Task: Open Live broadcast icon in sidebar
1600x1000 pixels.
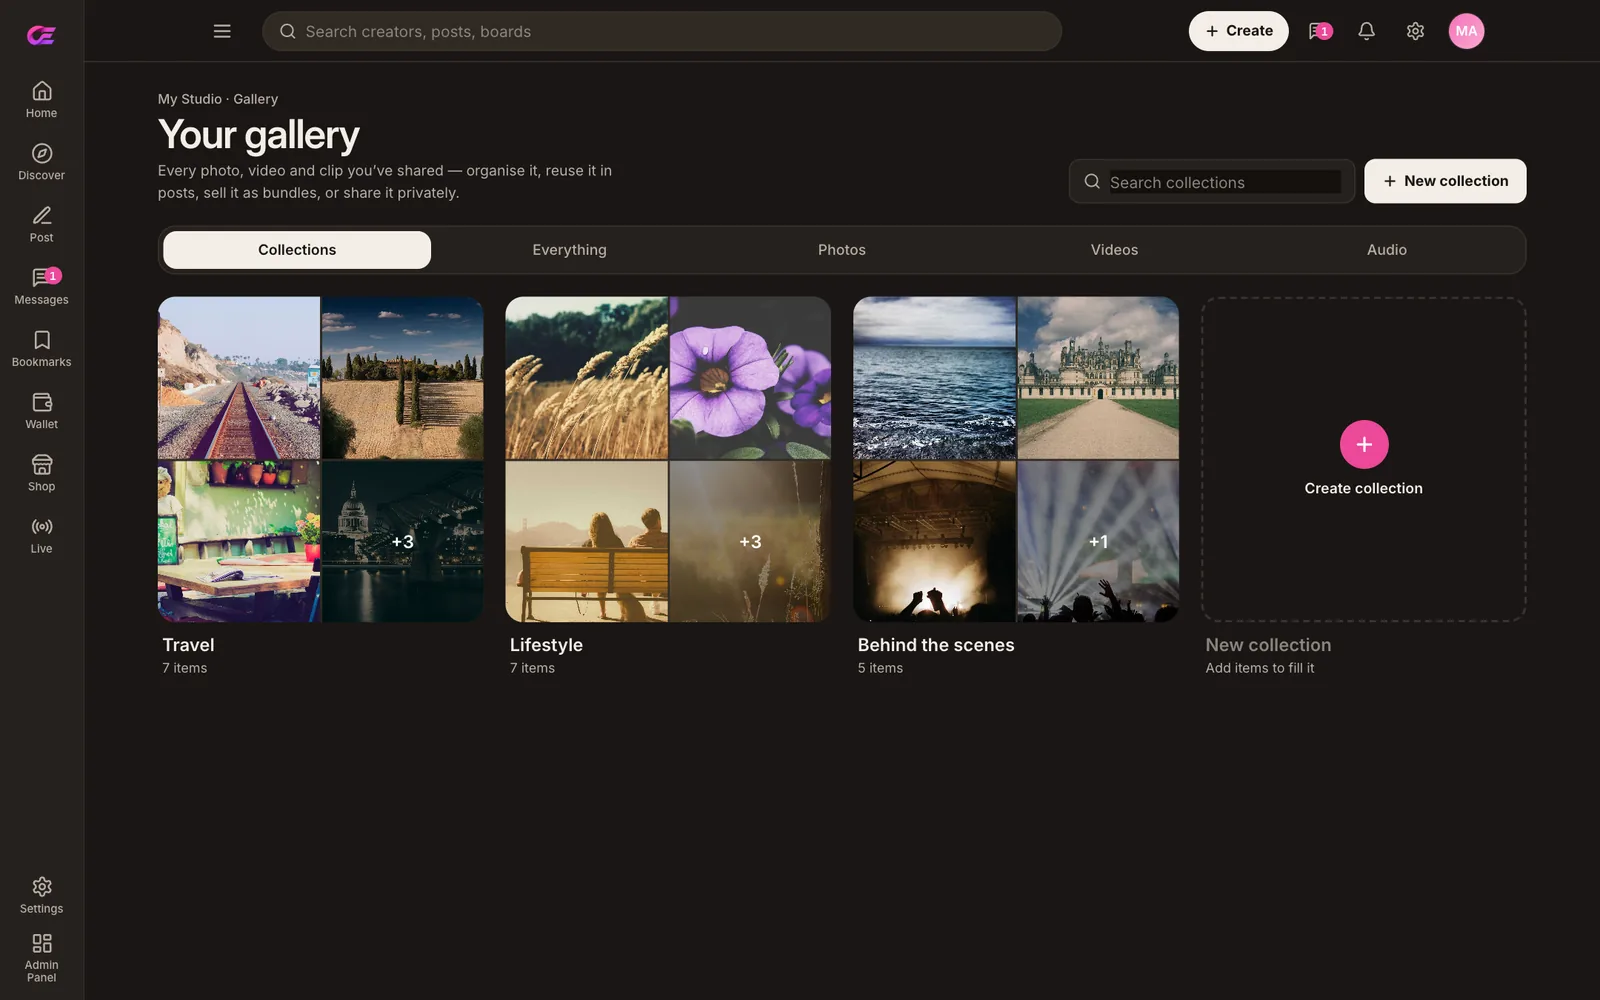Action: [41, 526]
